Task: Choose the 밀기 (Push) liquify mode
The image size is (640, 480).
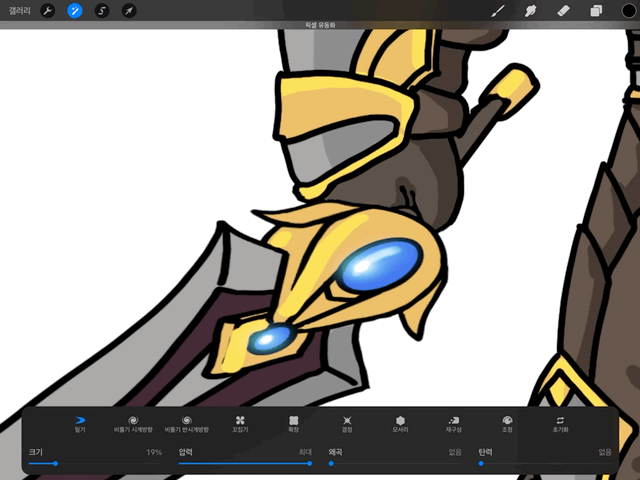Action: (x=80, y=424)
